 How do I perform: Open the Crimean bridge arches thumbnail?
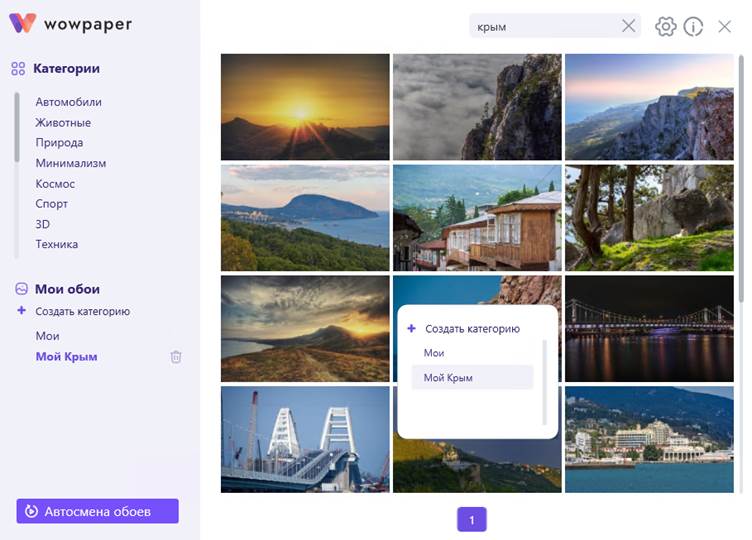point(305,439)
